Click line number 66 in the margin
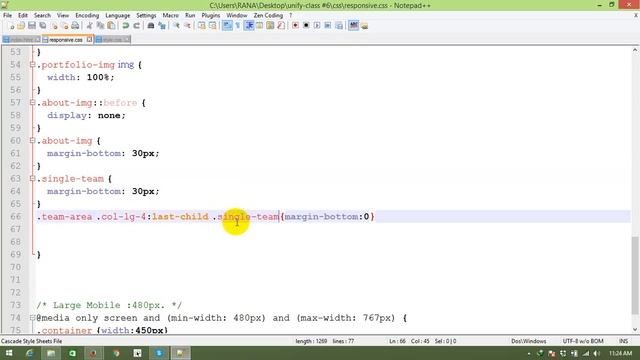 pos(16,216)
